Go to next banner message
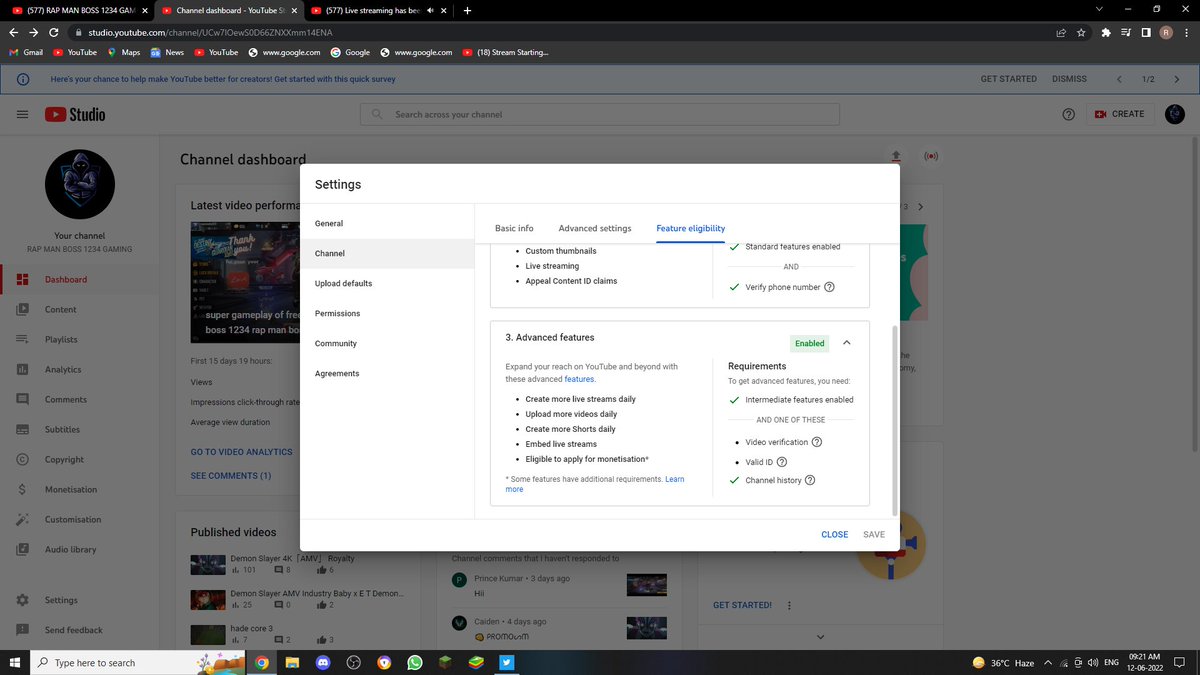 [x=1178, y=79]
